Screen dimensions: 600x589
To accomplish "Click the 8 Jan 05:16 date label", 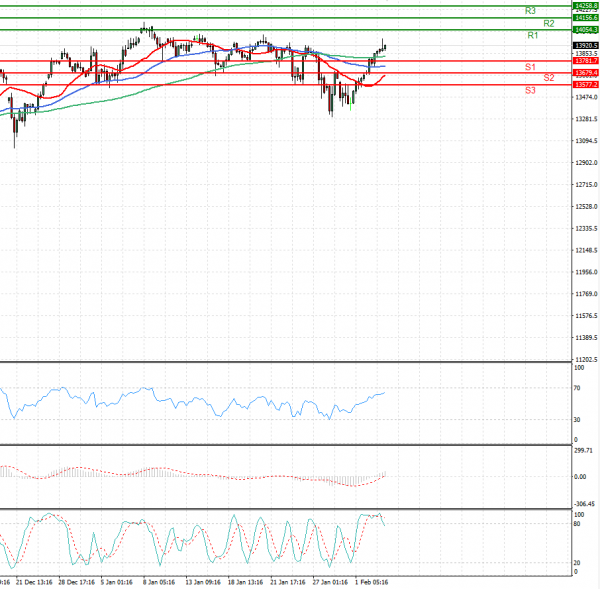I will coord(159,582).
